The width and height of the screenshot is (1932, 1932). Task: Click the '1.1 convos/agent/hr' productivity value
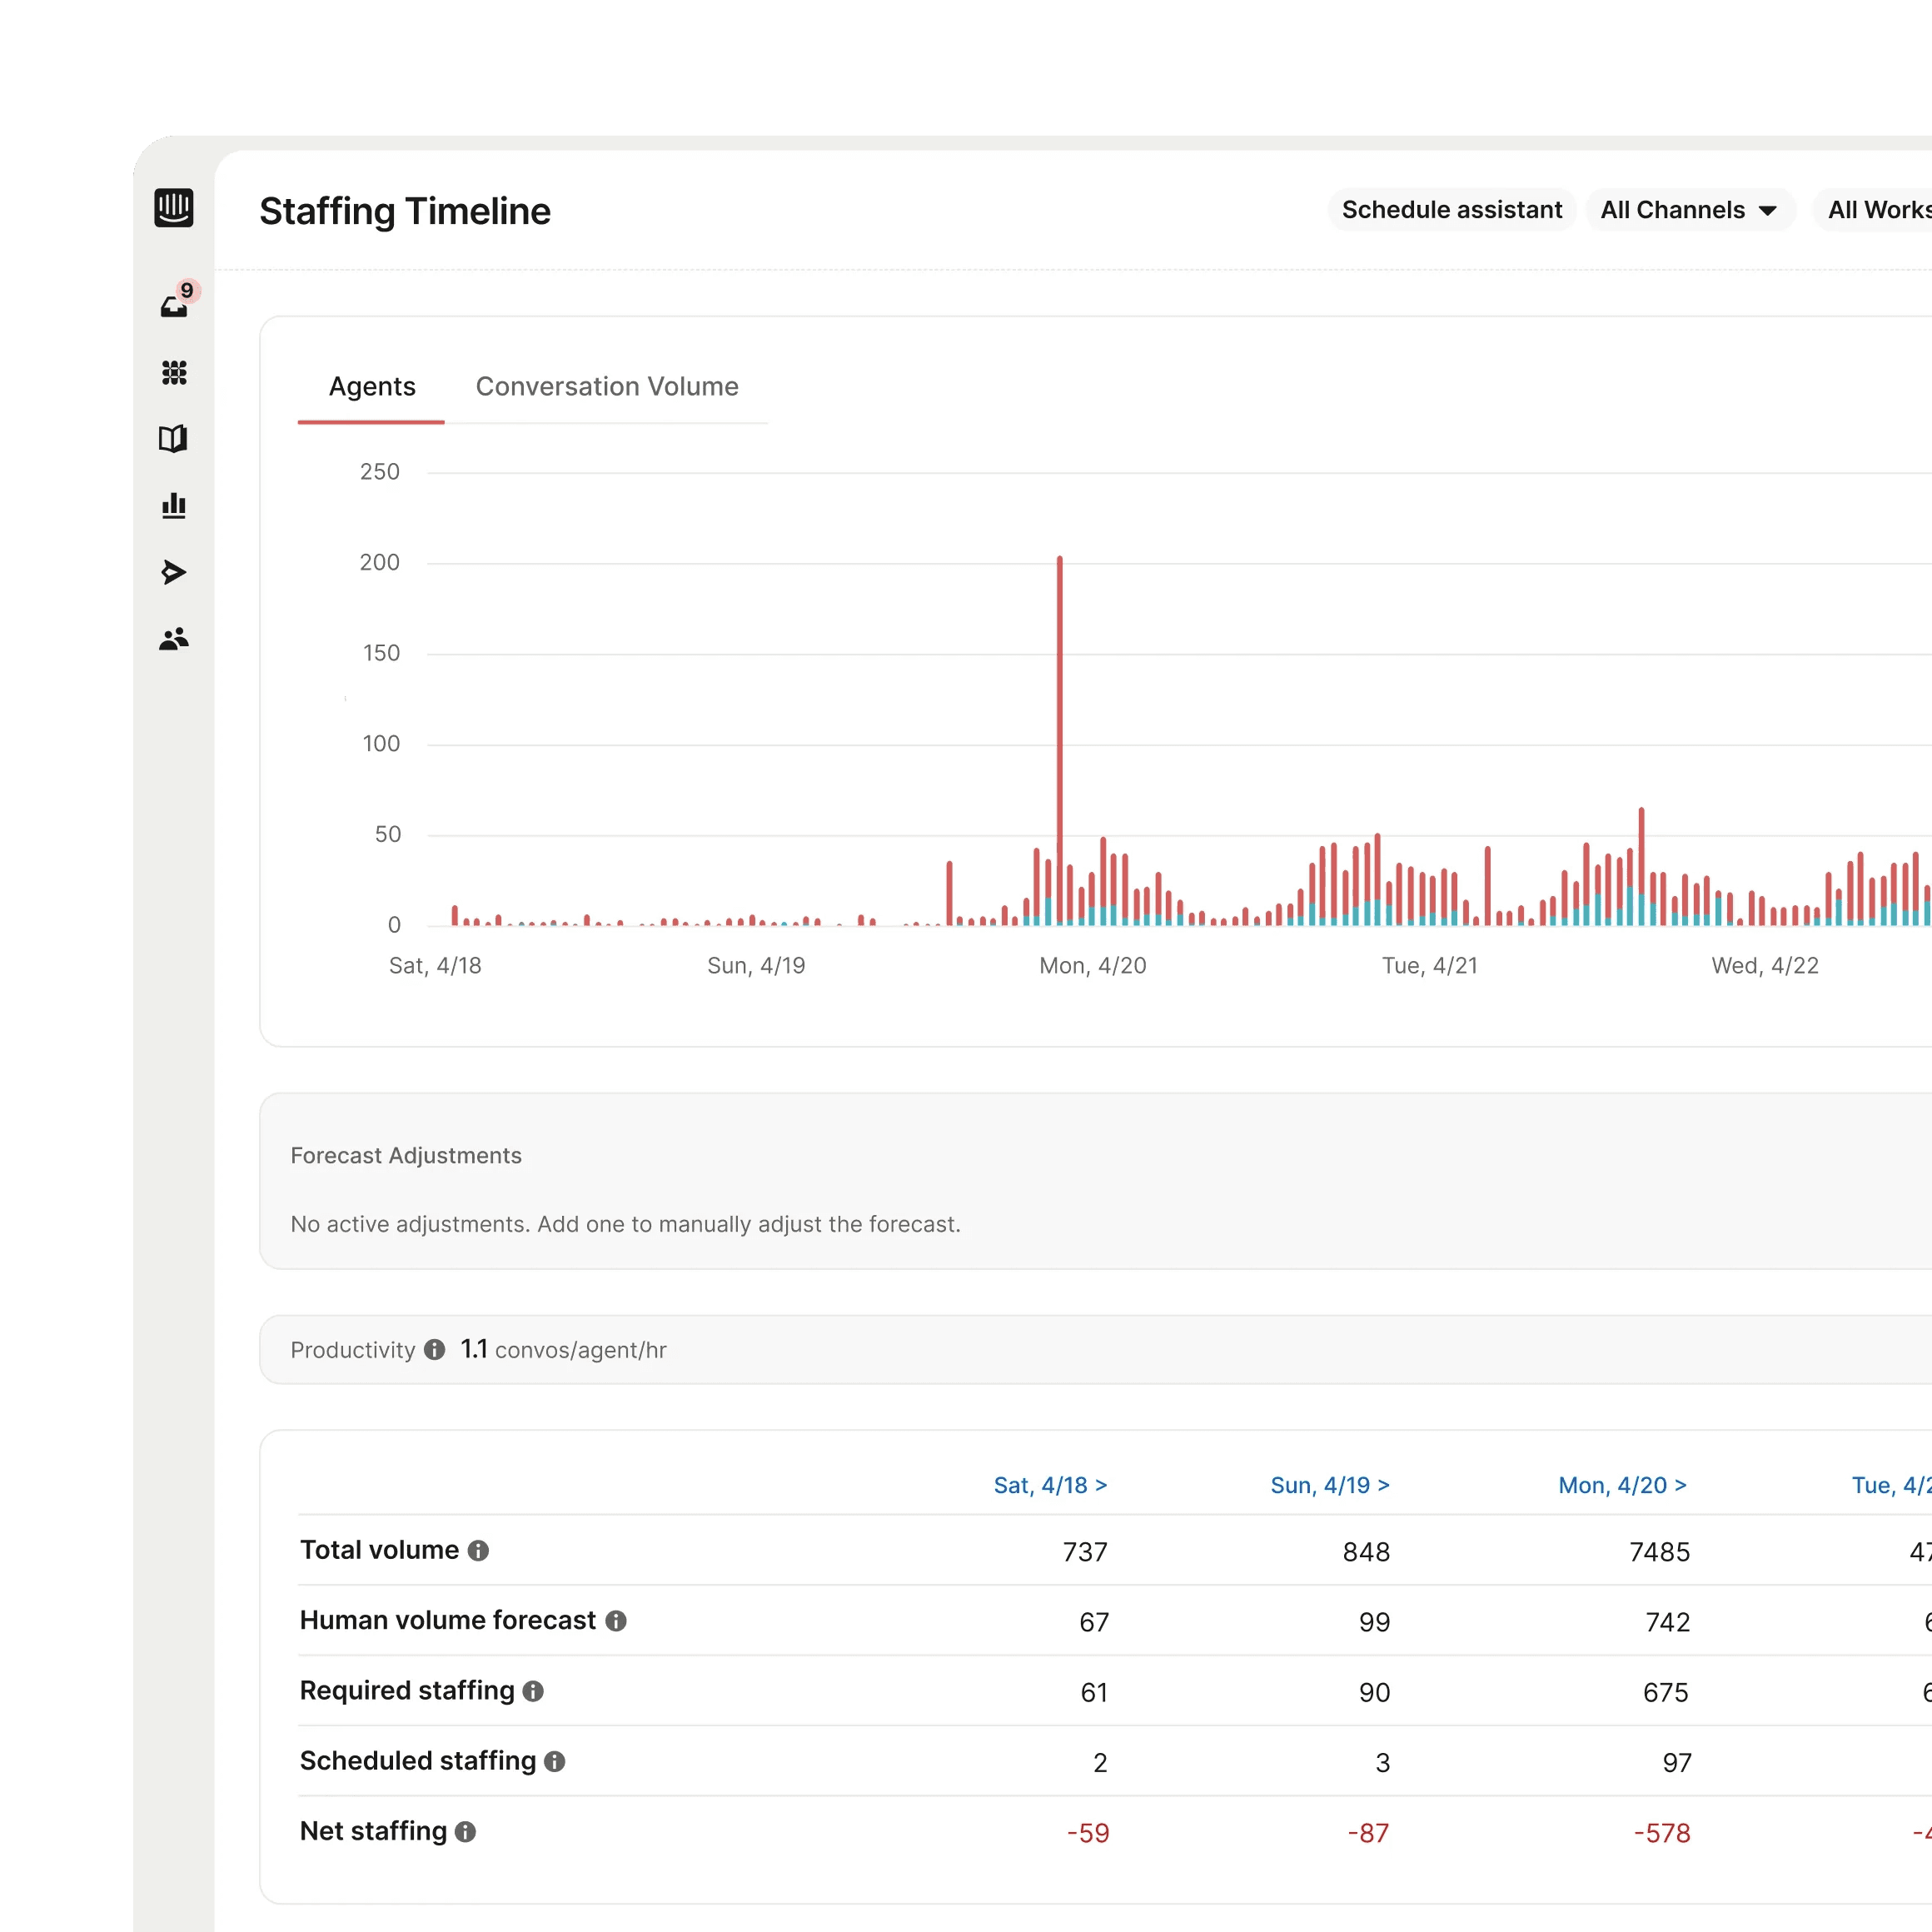tap(563, 1350)
